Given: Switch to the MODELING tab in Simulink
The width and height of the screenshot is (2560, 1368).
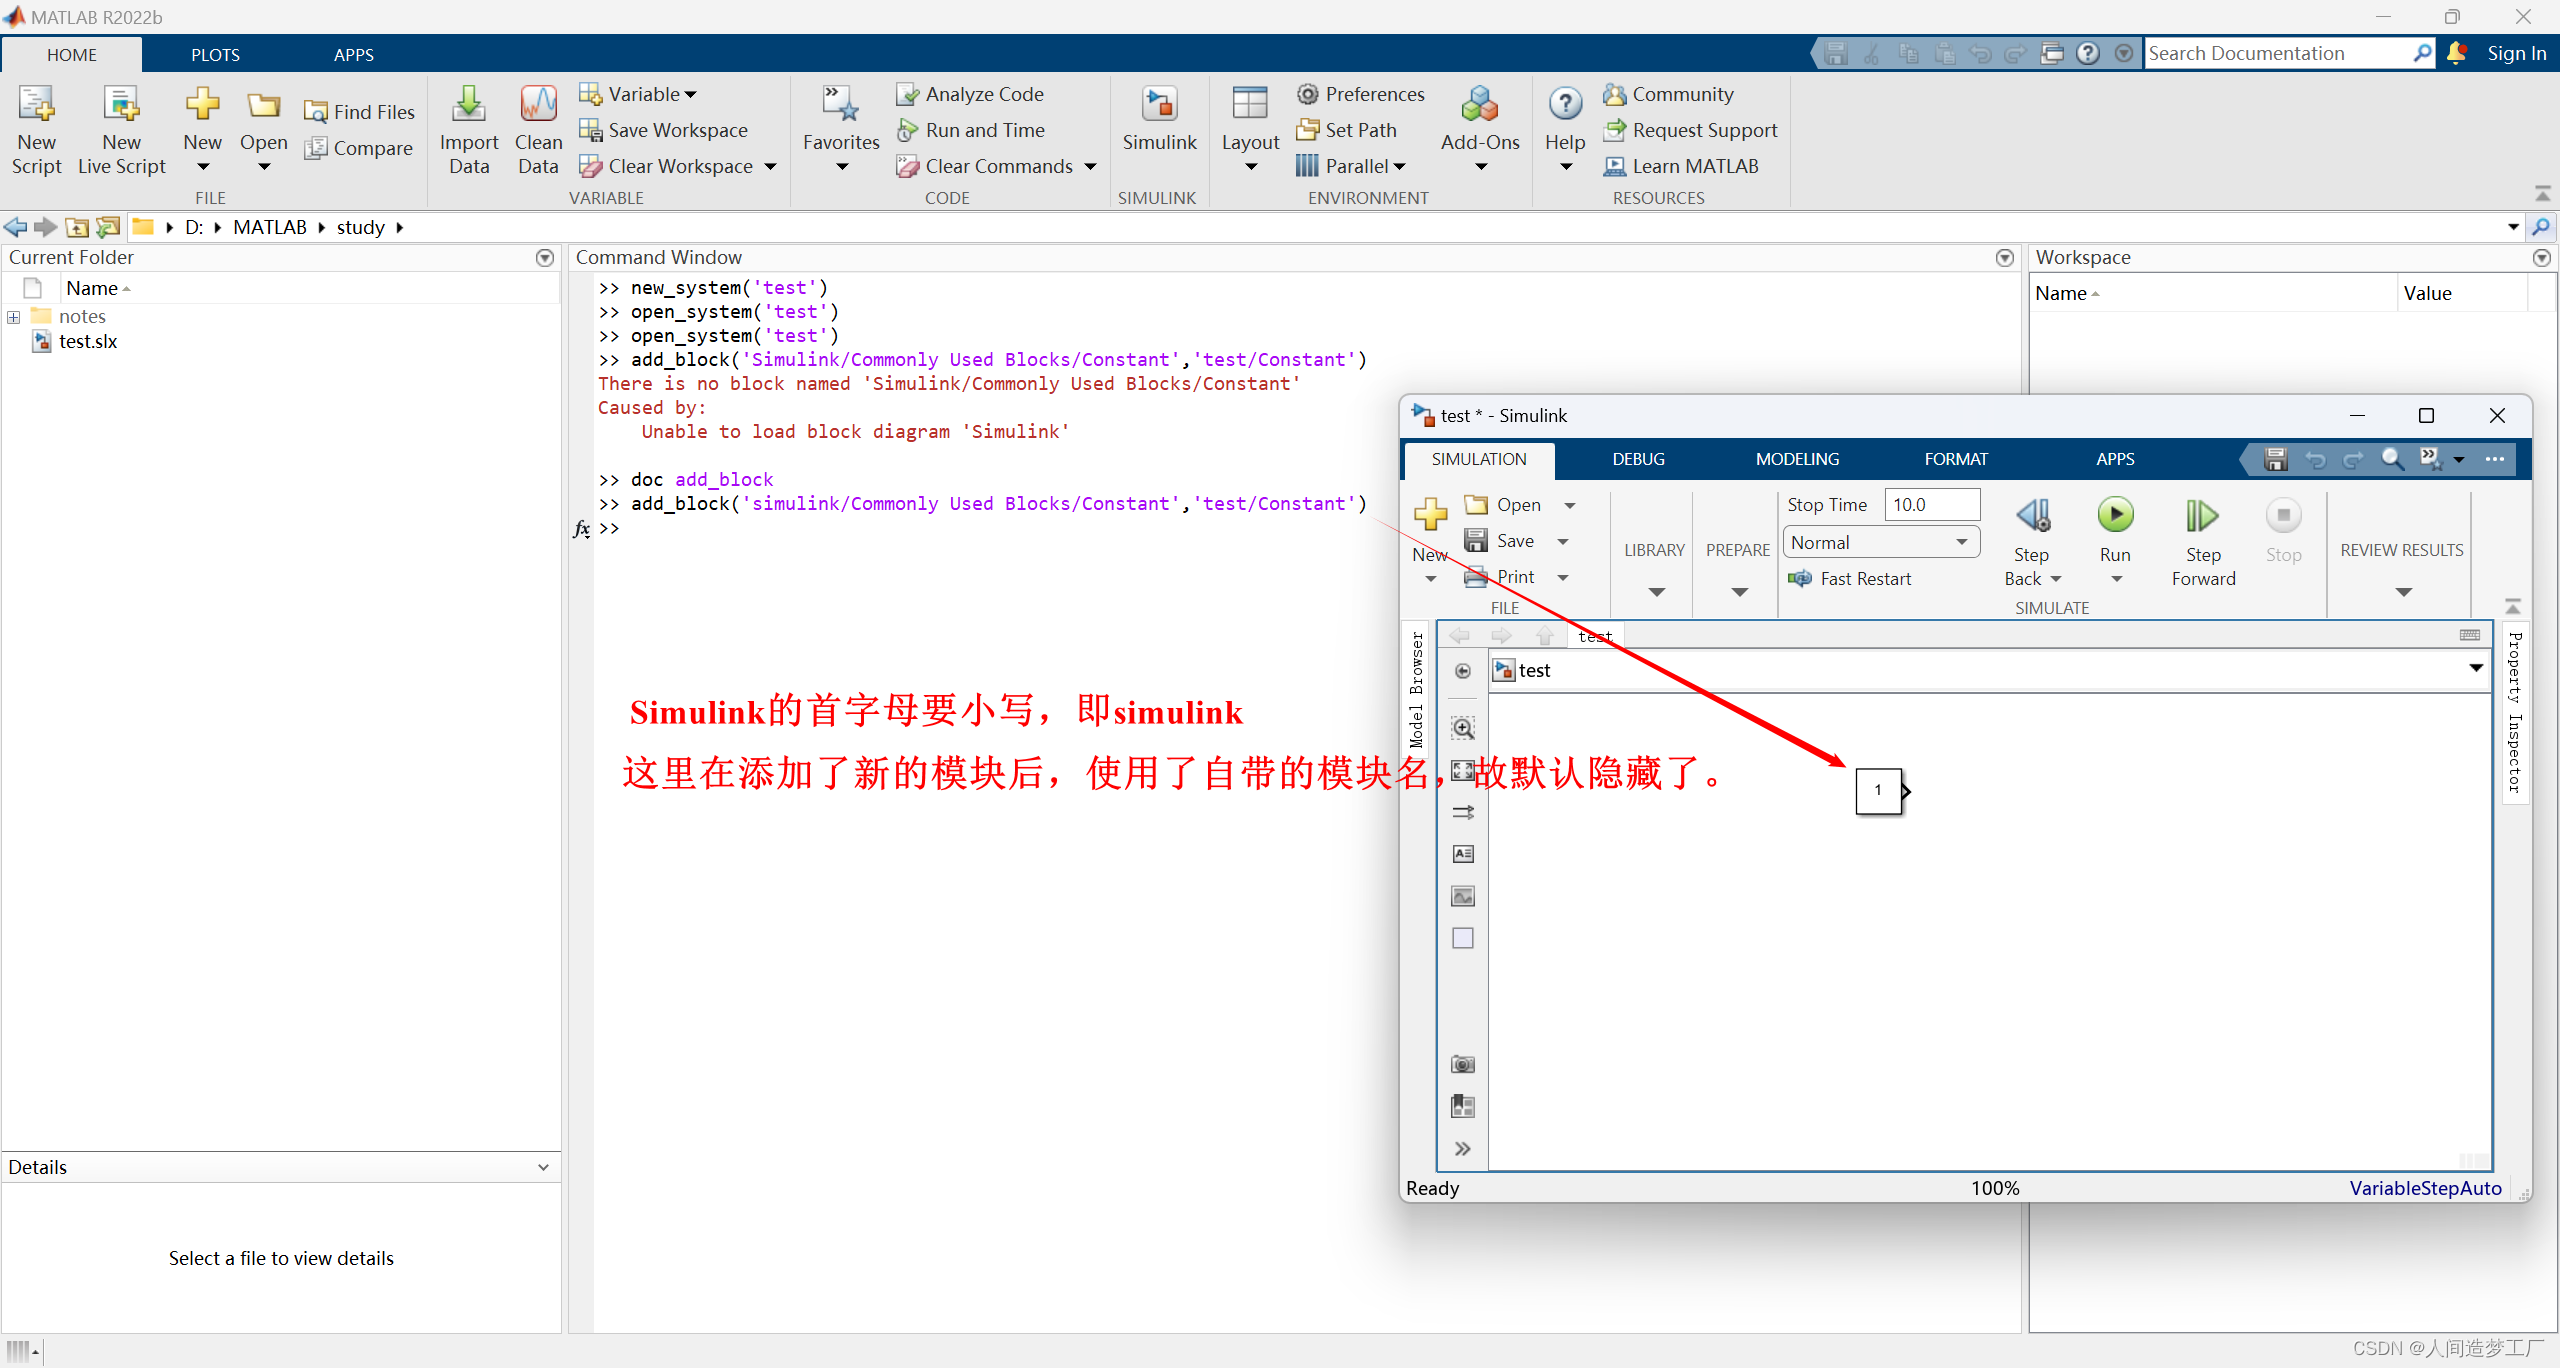Looking at the screenshot, I should point(1797,459).
